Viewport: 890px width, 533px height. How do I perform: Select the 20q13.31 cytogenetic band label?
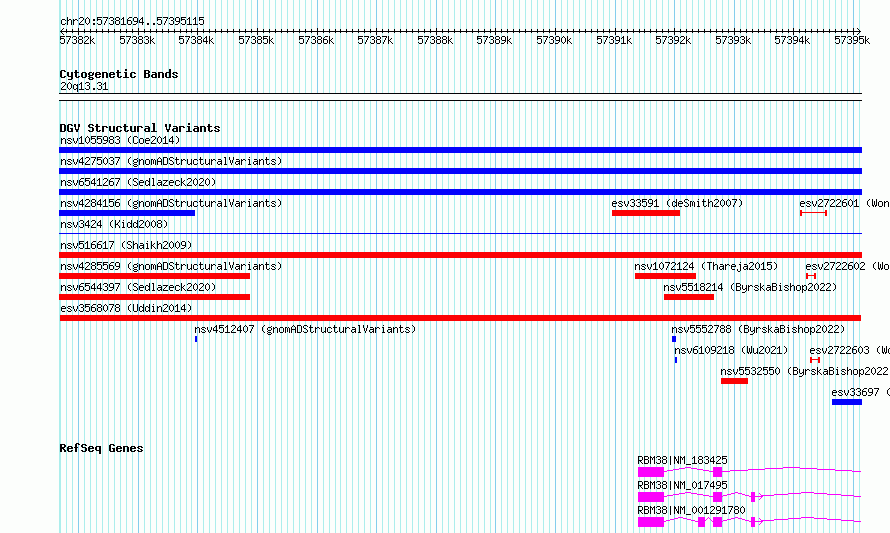click(84, 86)
